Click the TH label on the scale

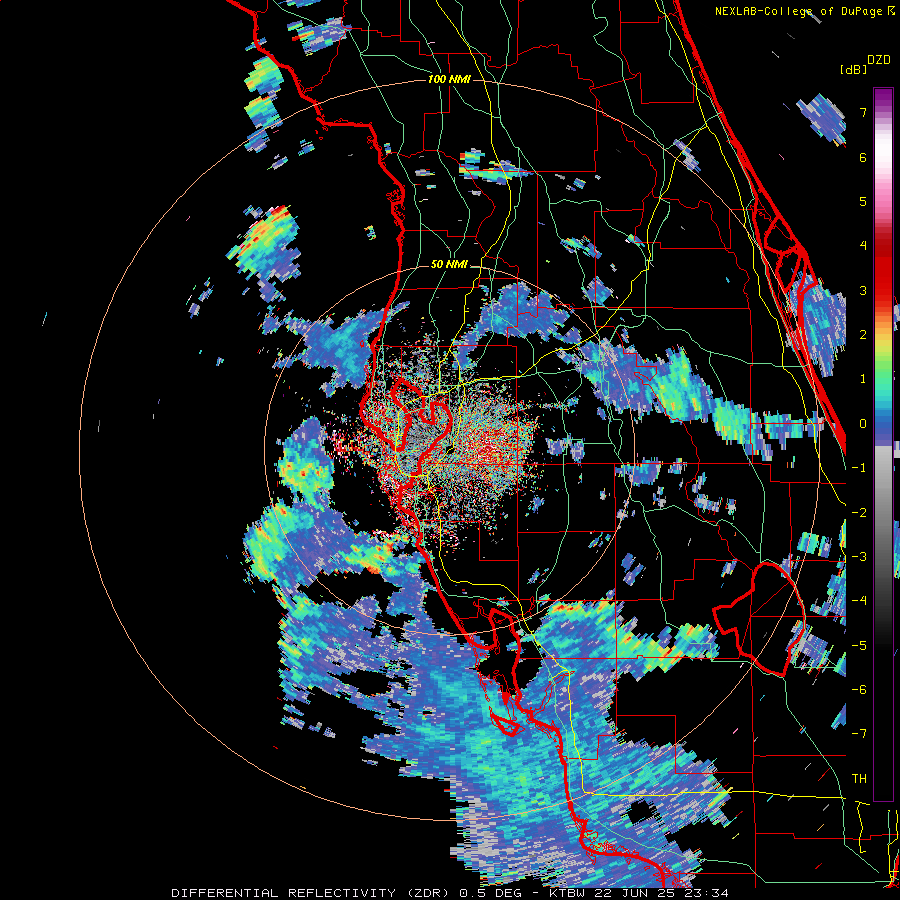(859, 779)
